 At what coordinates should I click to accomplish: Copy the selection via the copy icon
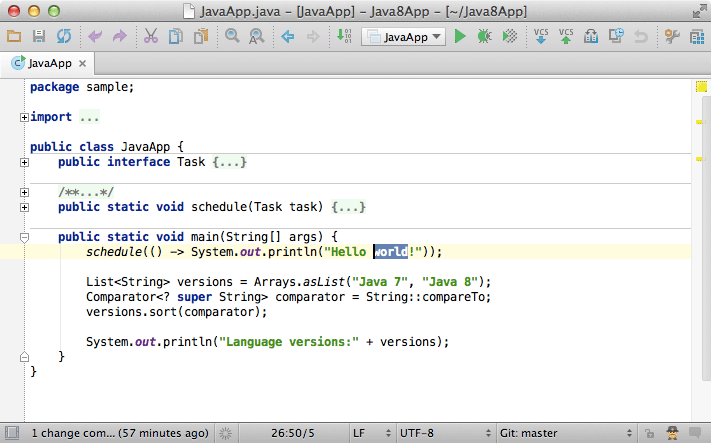(175, 36)
